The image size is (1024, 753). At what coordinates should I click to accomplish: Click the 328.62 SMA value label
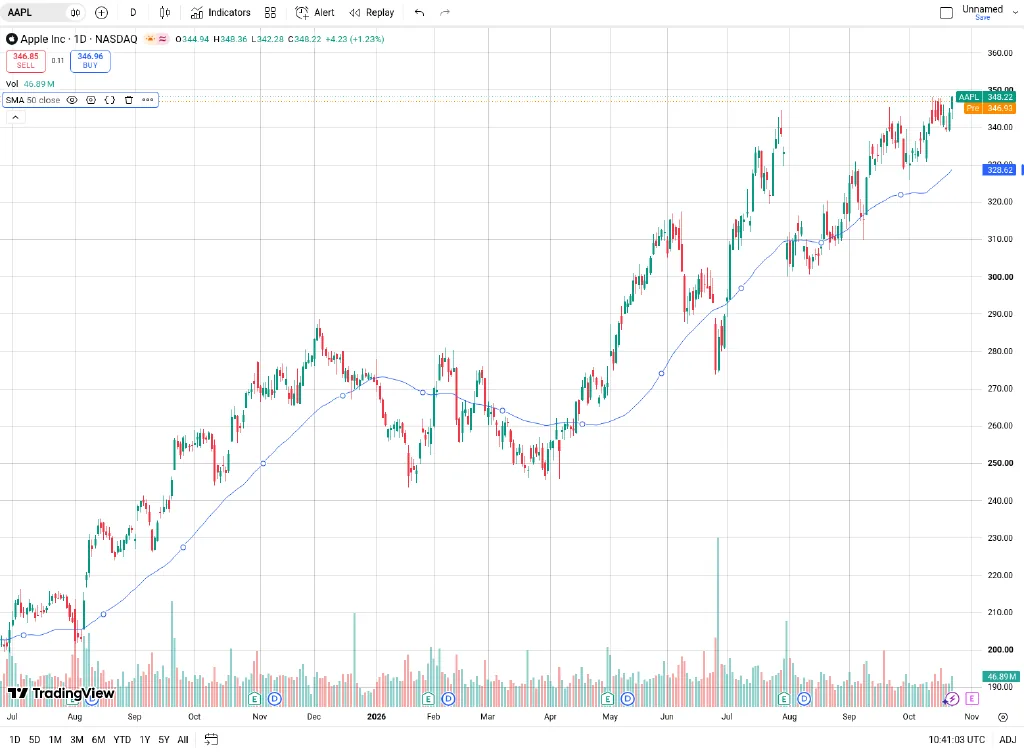click(999, 170)
